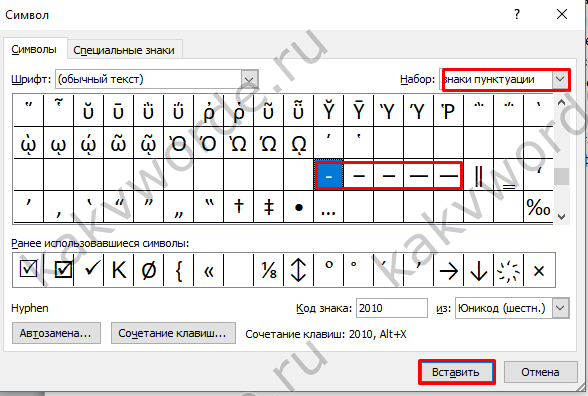The height and width of the screenshot is (396, 588).
Task: Click the text 'Сочетание клавиш: 2010, Alt+X'
Action: (x=326, y=334)
